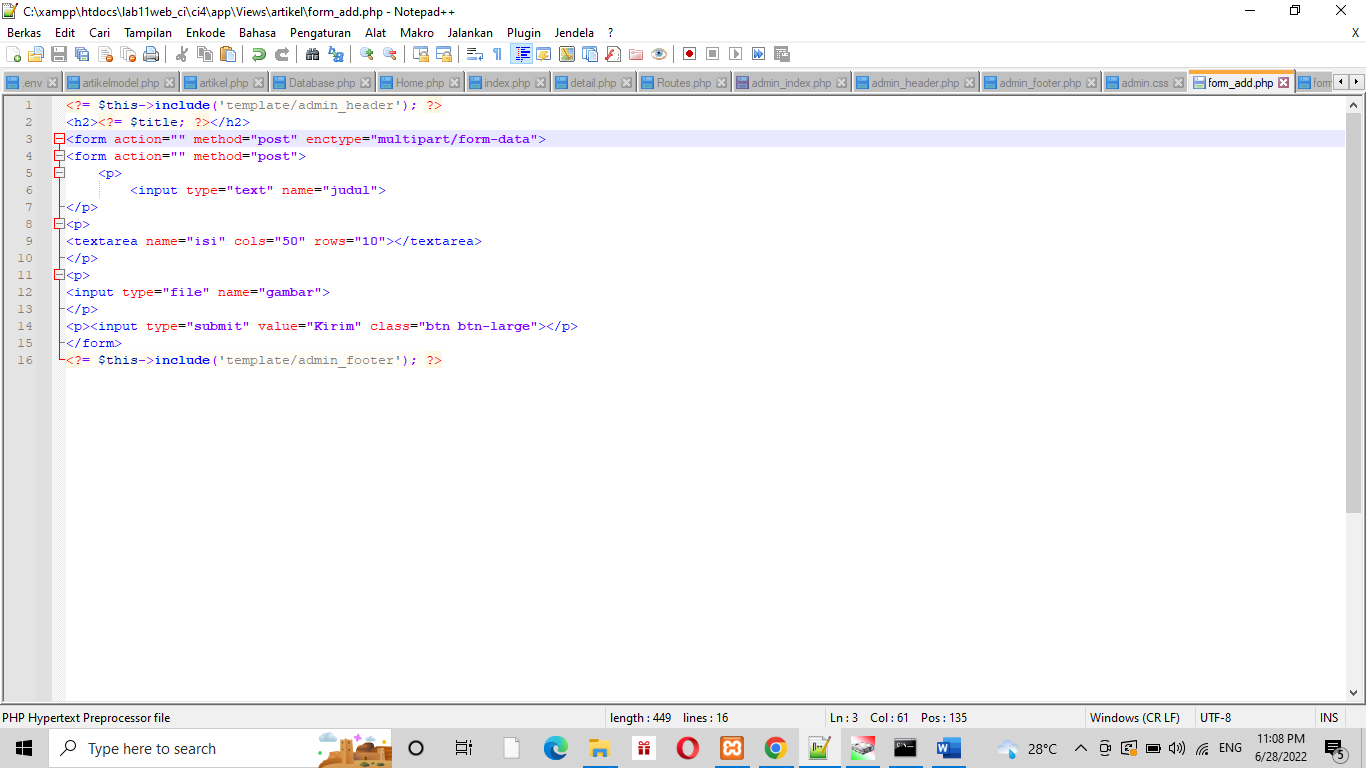Collapse the paragraph fold at line 5
1366x768 pixels.
pyautogui.click(x=58, y=172)
